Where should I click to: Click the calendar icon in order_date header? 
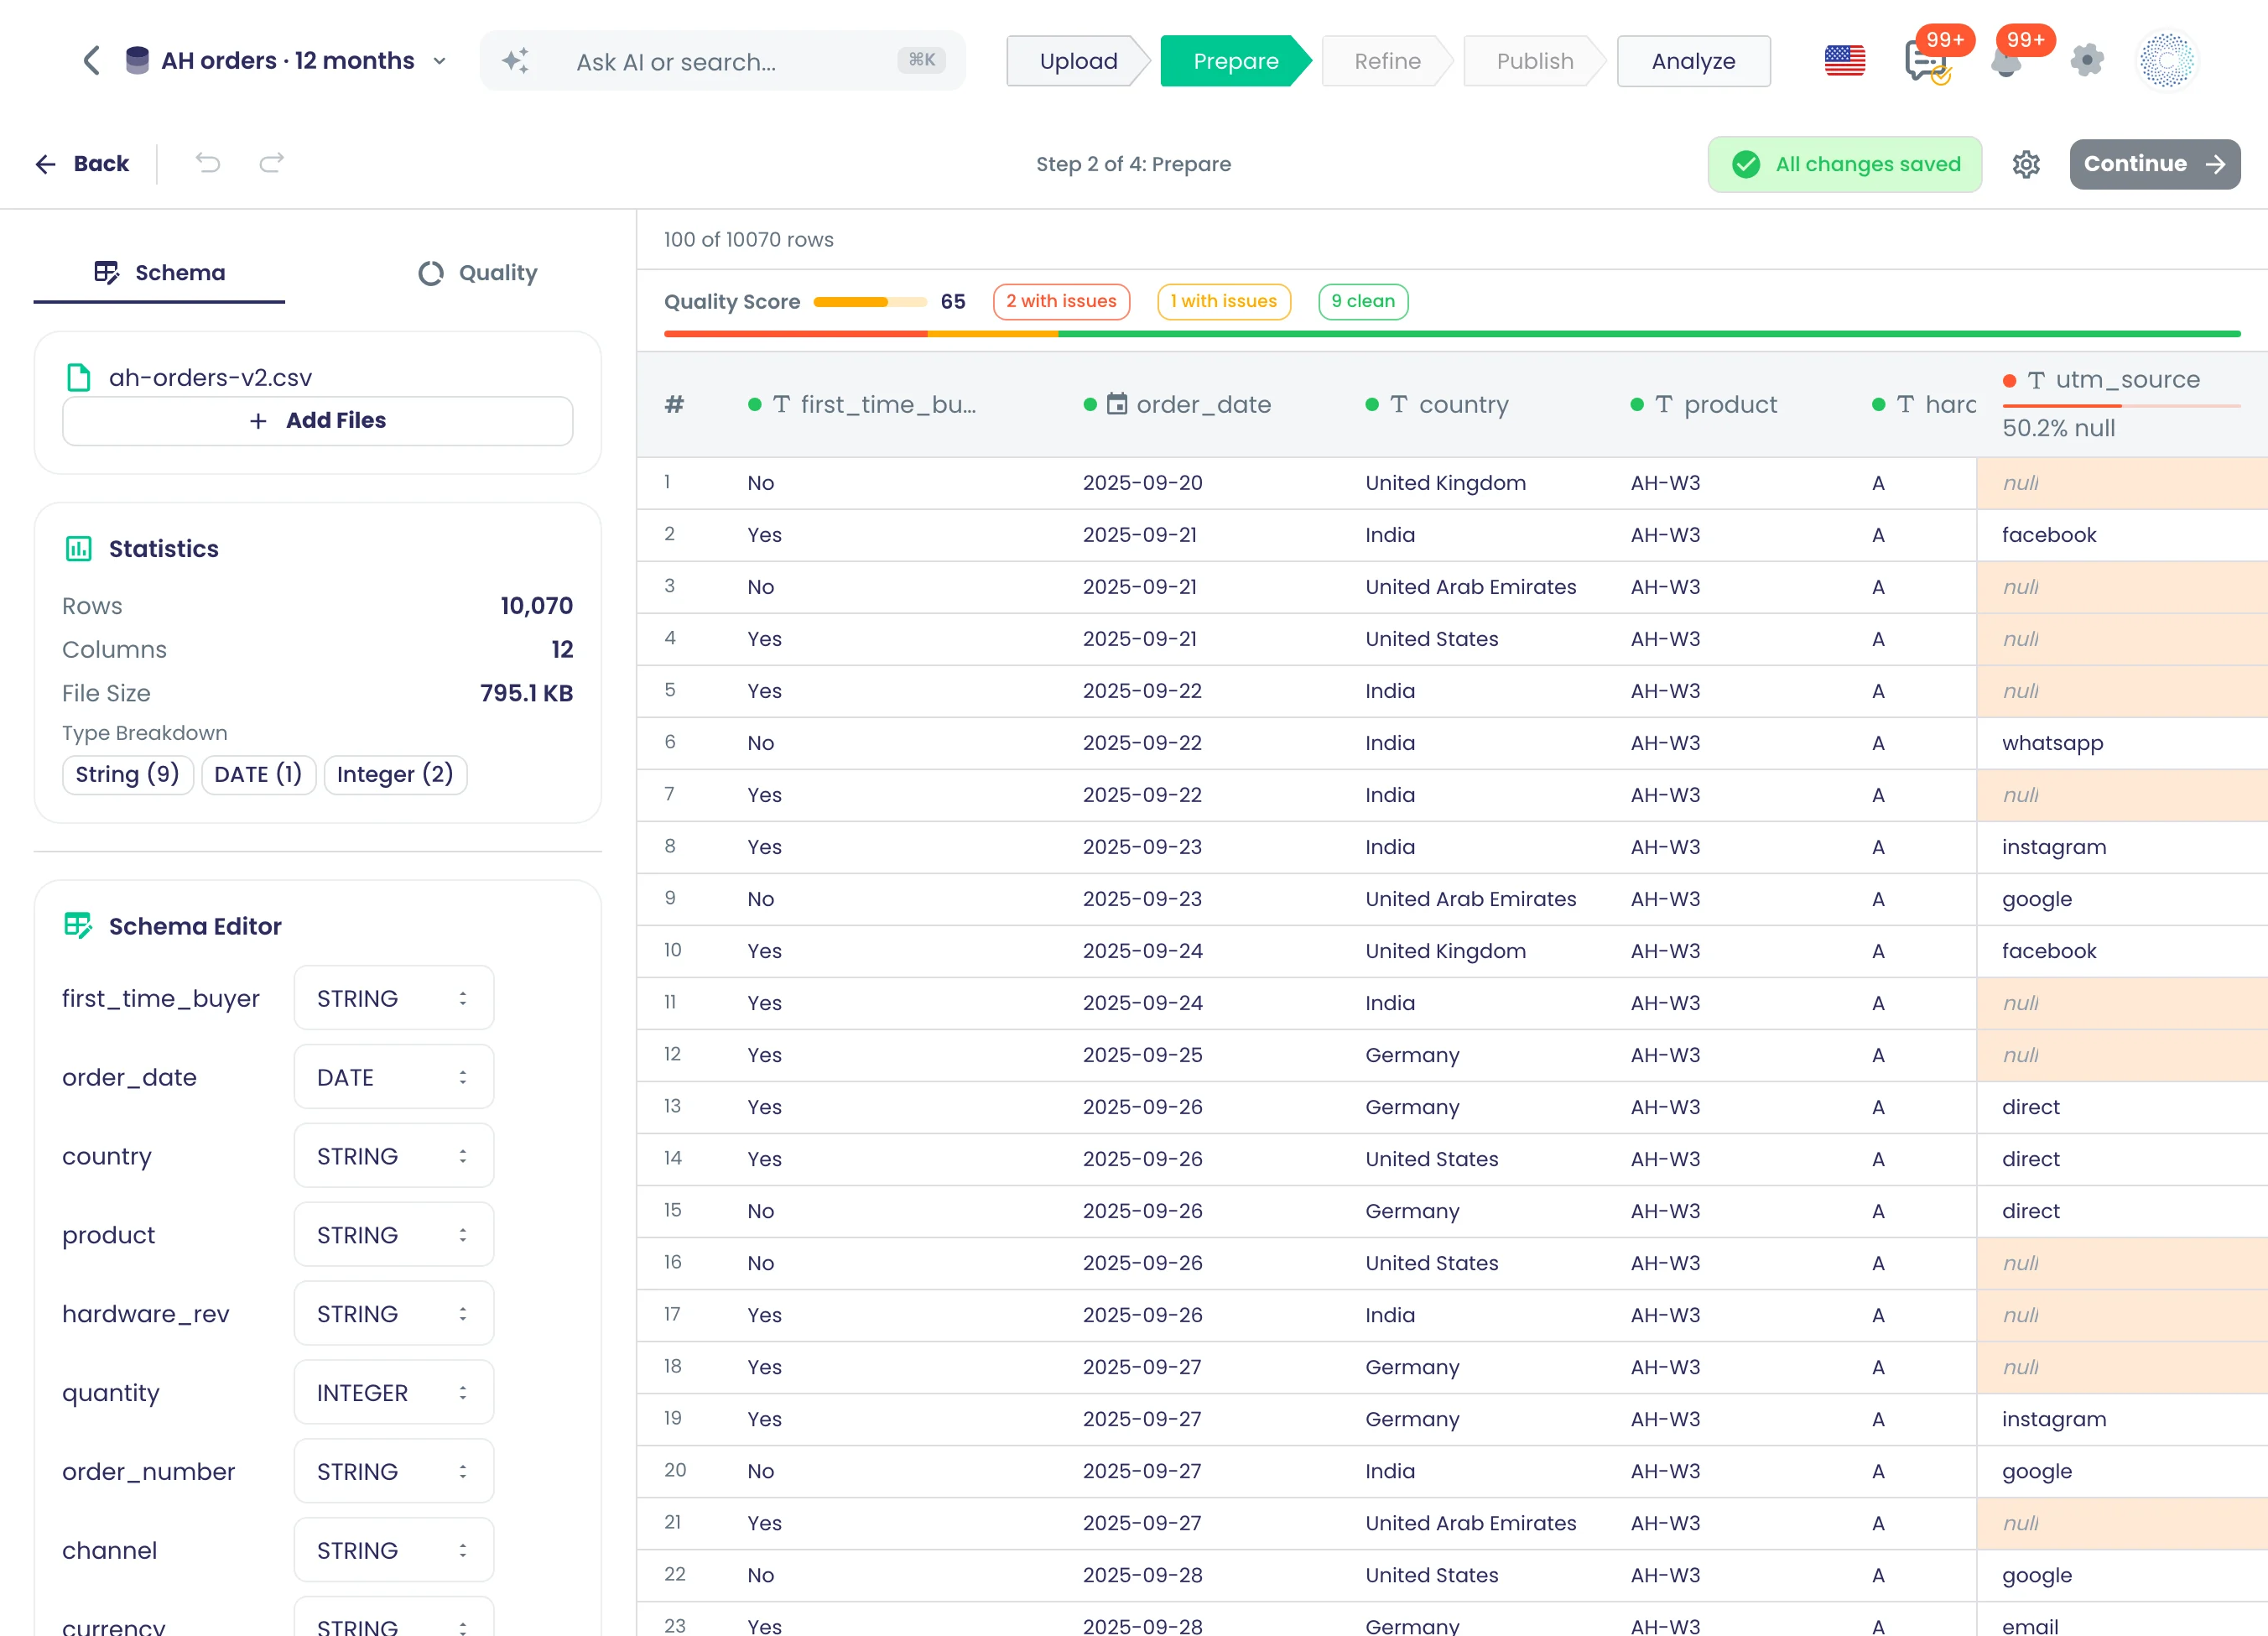(1117, 404)
